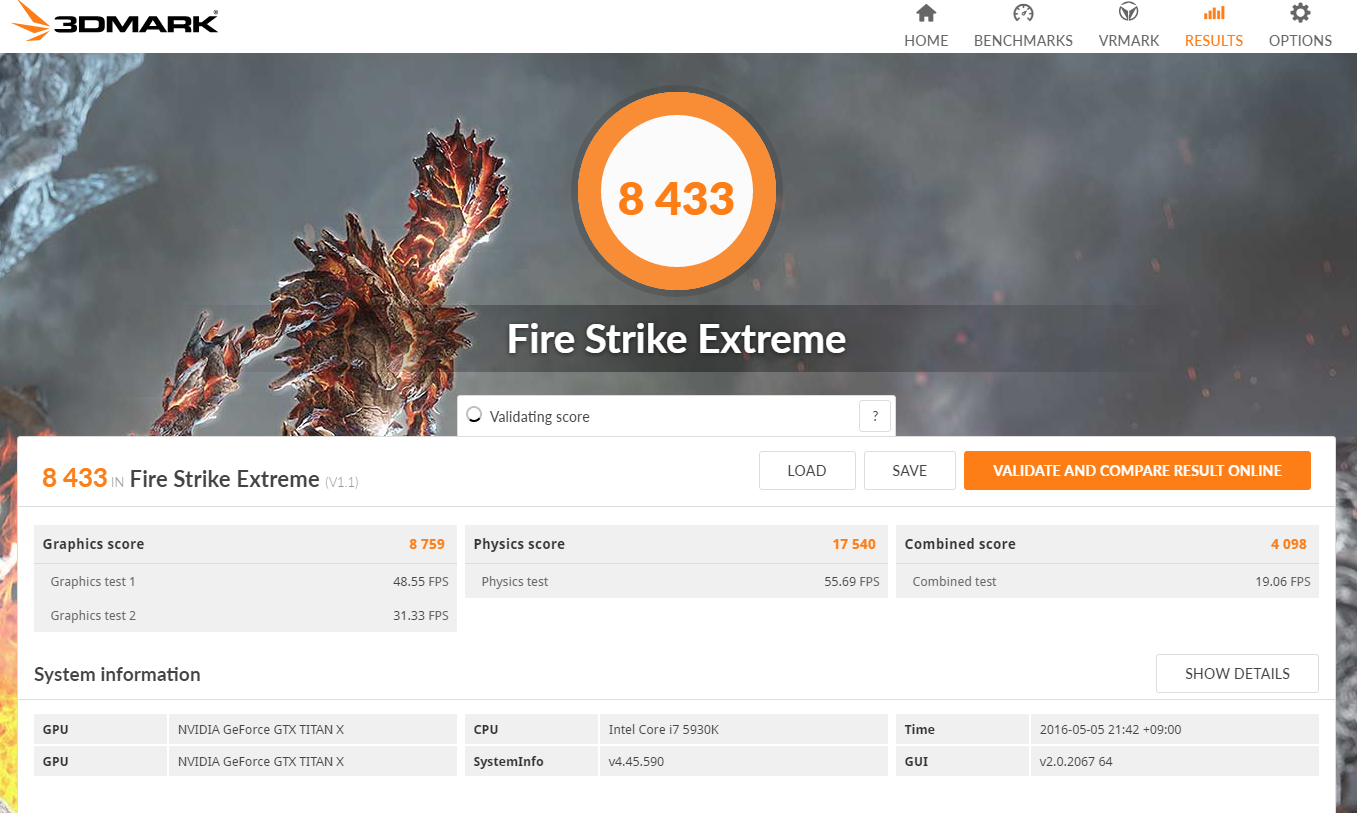Viewport: 1357px width, 813px height.
Task: Click the 55.69 FPS value
Action: (852, 582)
